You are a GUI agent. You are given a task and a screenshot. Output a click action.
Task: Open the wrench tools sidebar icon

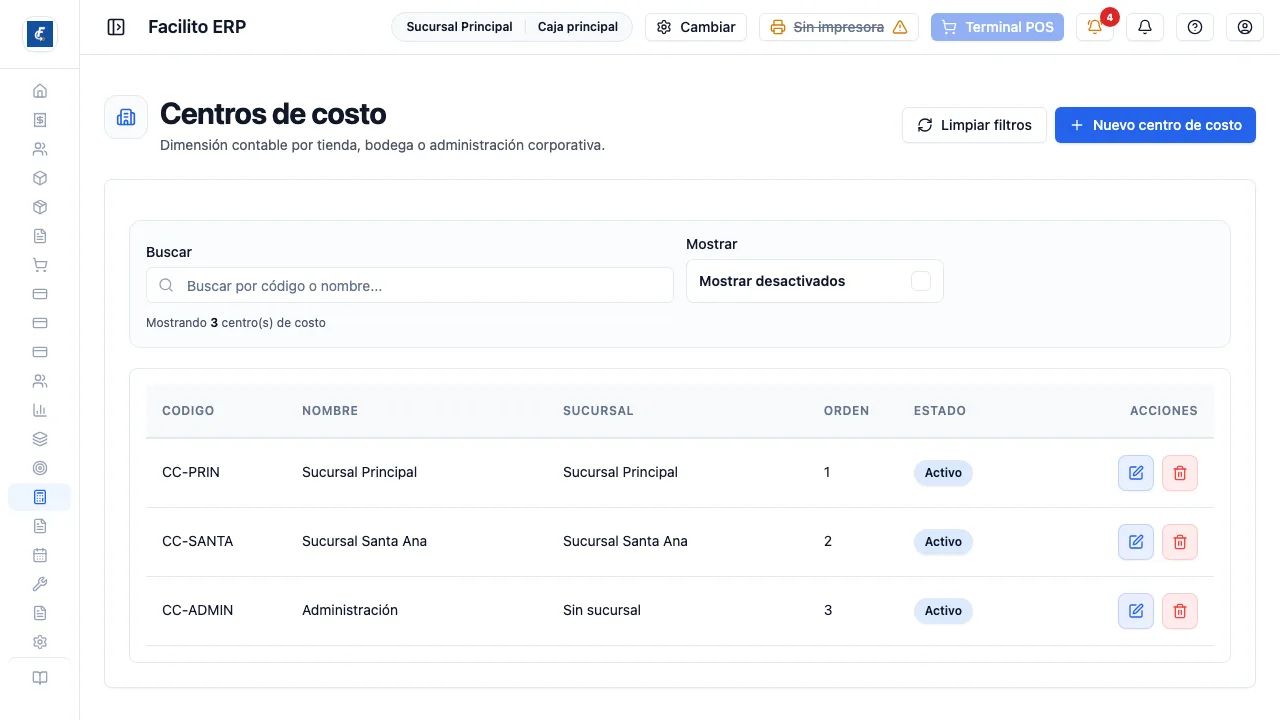pyautogui.click(x=40, y=584)
